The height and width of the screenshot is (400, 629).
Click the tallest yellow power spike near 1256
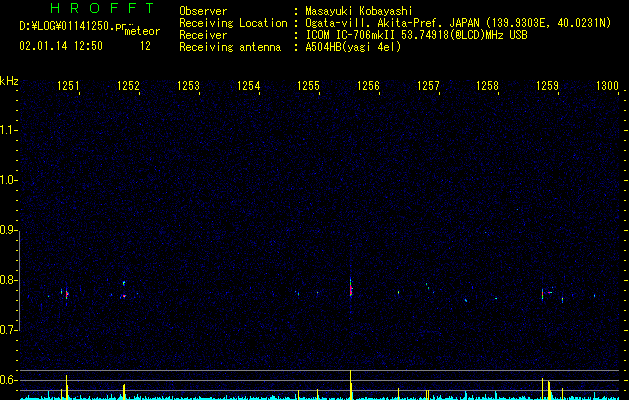click(x=351, y=384)
